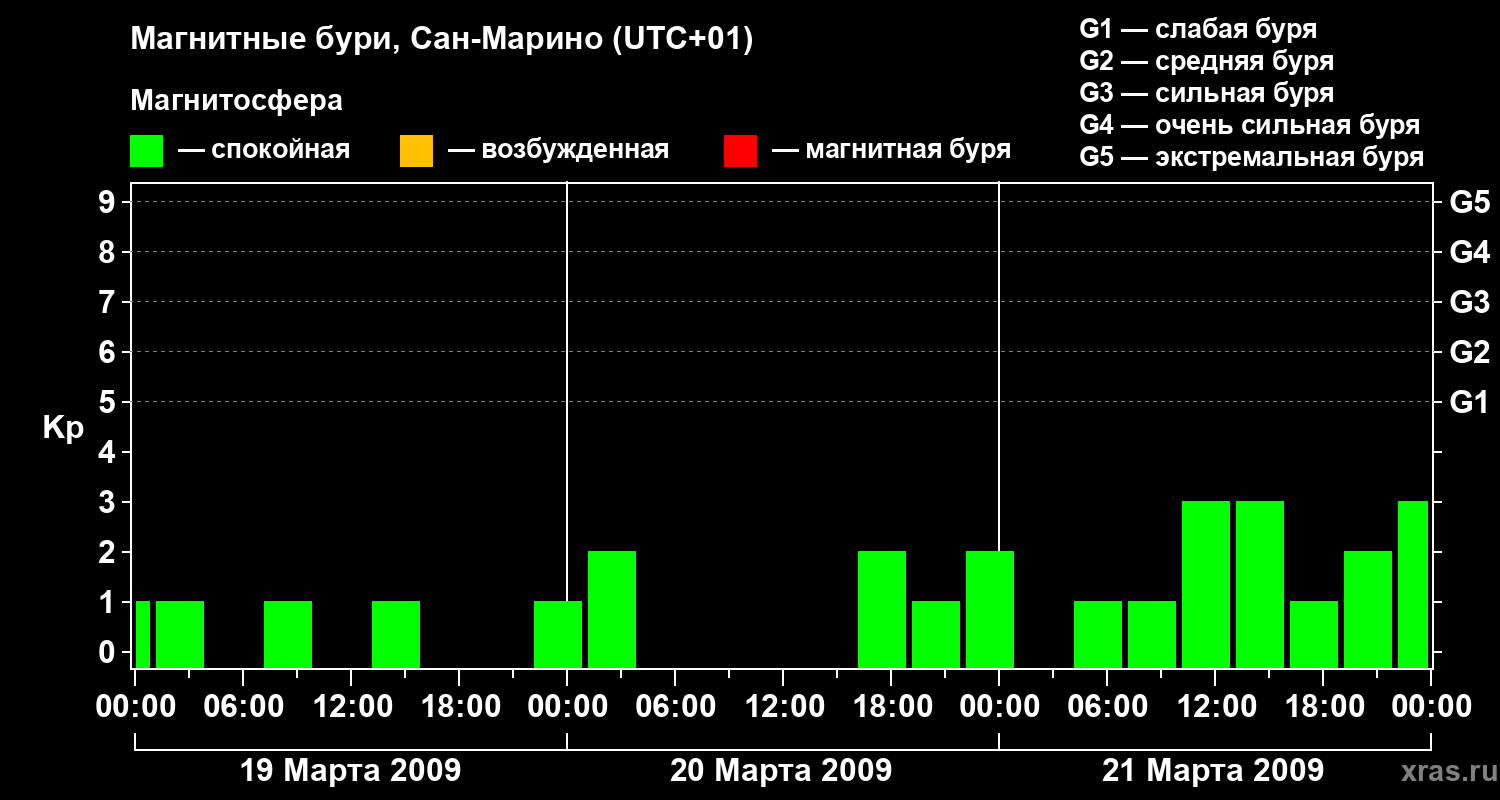Click the bar crossing midnight into 20 Марта
Image resolution: width=1500 pixels, height=800 pixels.
tap(558, 634)
